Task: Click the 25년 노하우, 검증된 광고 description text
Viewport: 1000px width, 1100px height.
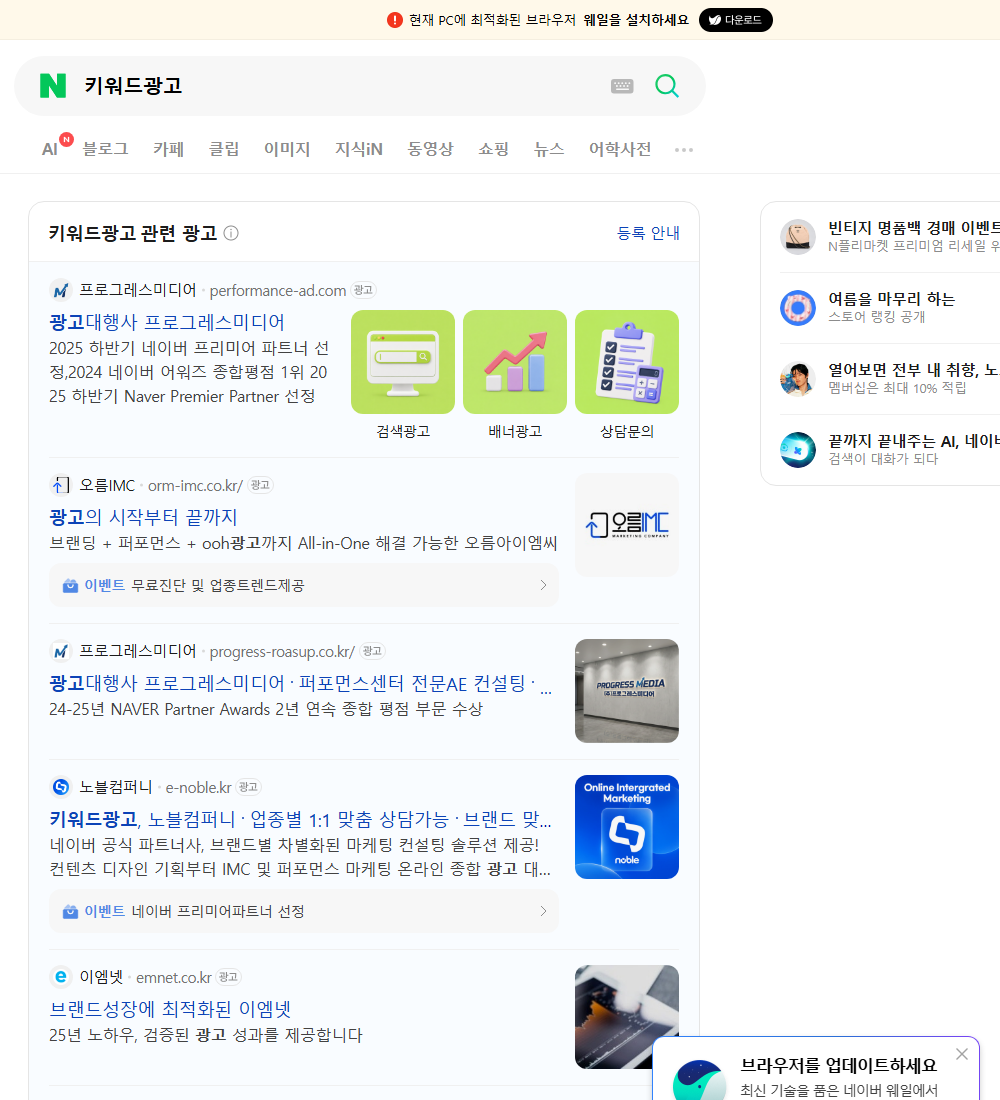Action: pos(206,1035)
